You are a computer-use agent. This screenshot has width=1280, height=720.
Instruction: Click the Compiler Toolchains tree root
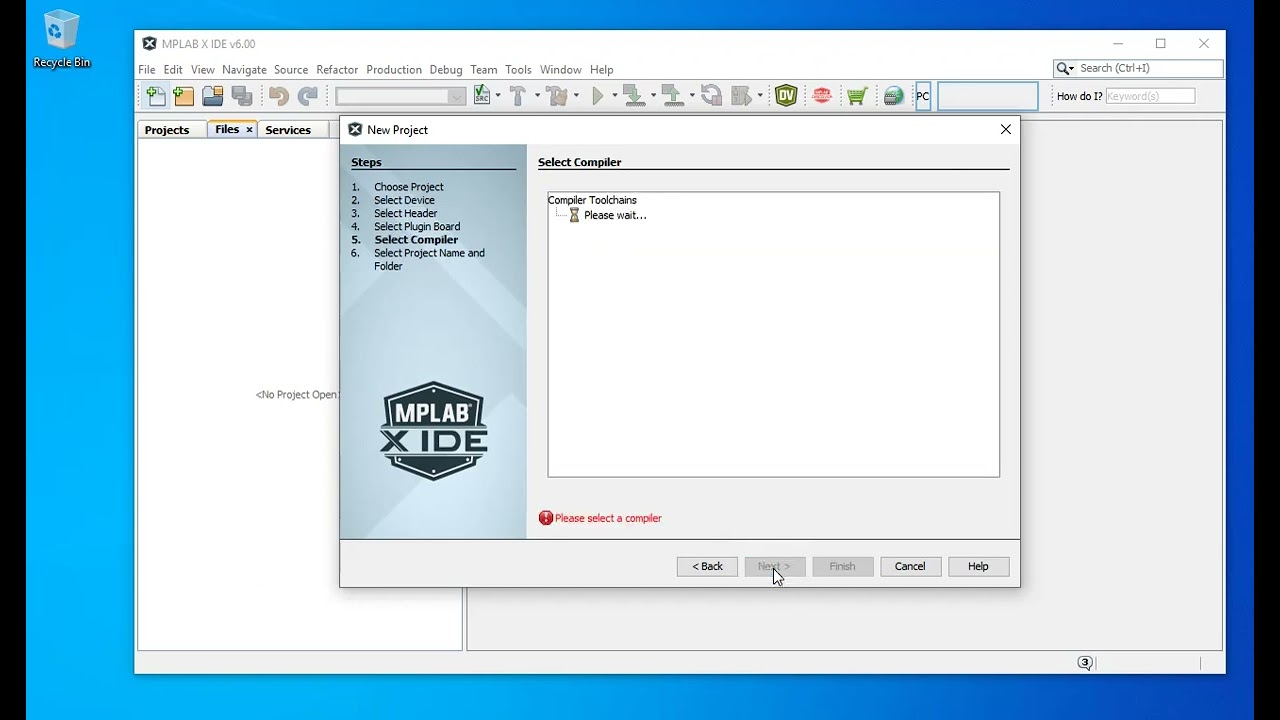coord(592,200)
